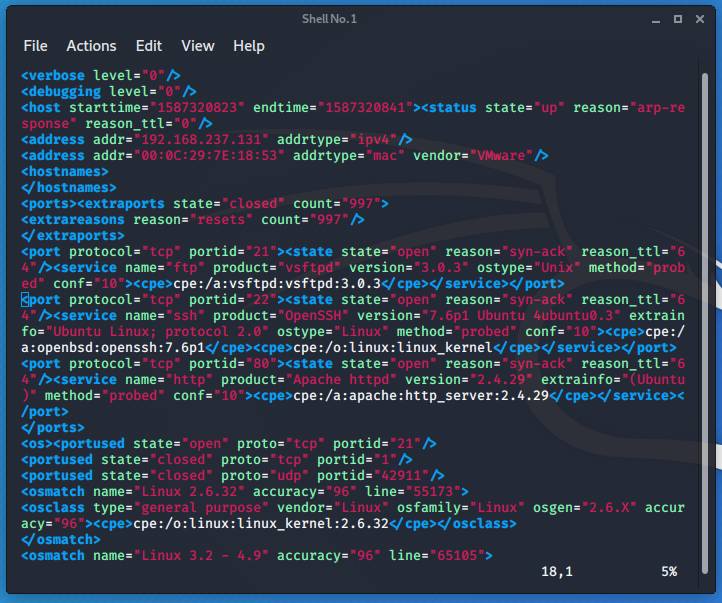The height and width of the screenshot is (603, 722).
Task: Click the Apache version value 2.4.29
Action: (501, 380)
